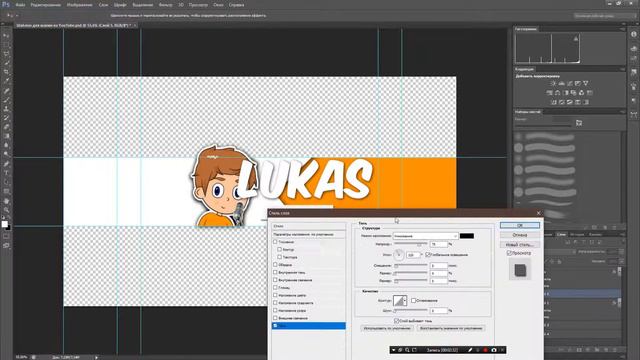Image resolution: width=640 pixels, height=360 pixels.
Task: Select the Gradient tool
Action: (6, 136)
